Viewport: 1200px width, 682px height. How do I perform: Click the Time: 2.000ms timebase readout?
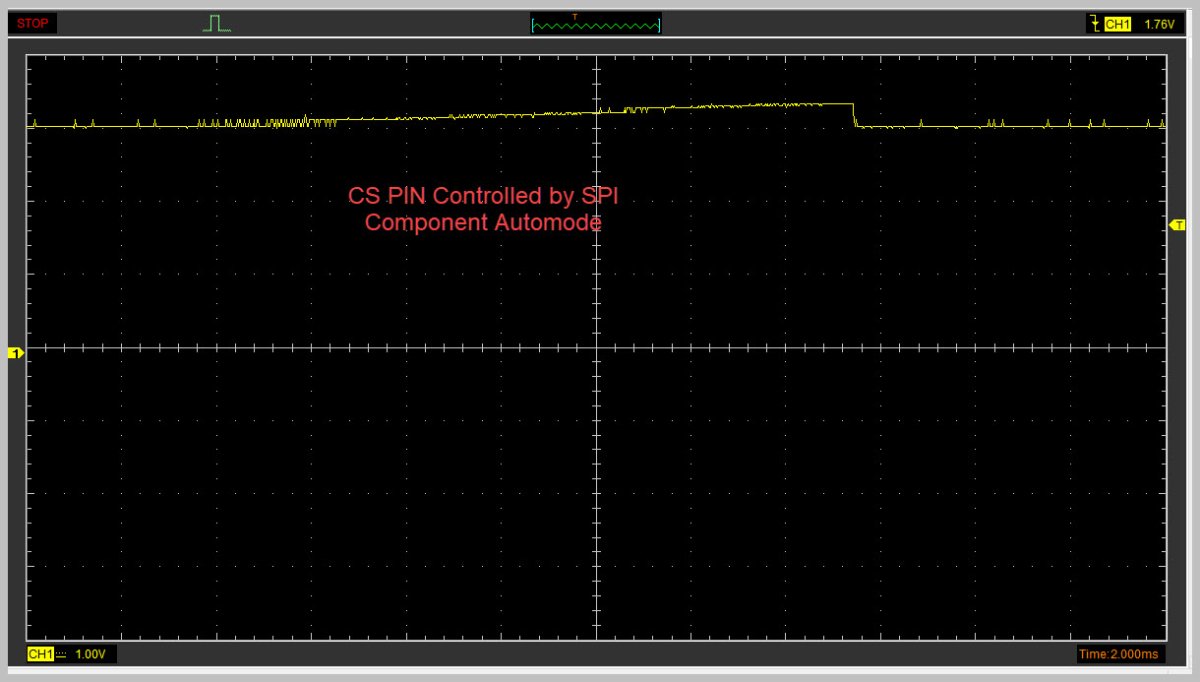click(1119, 654)
